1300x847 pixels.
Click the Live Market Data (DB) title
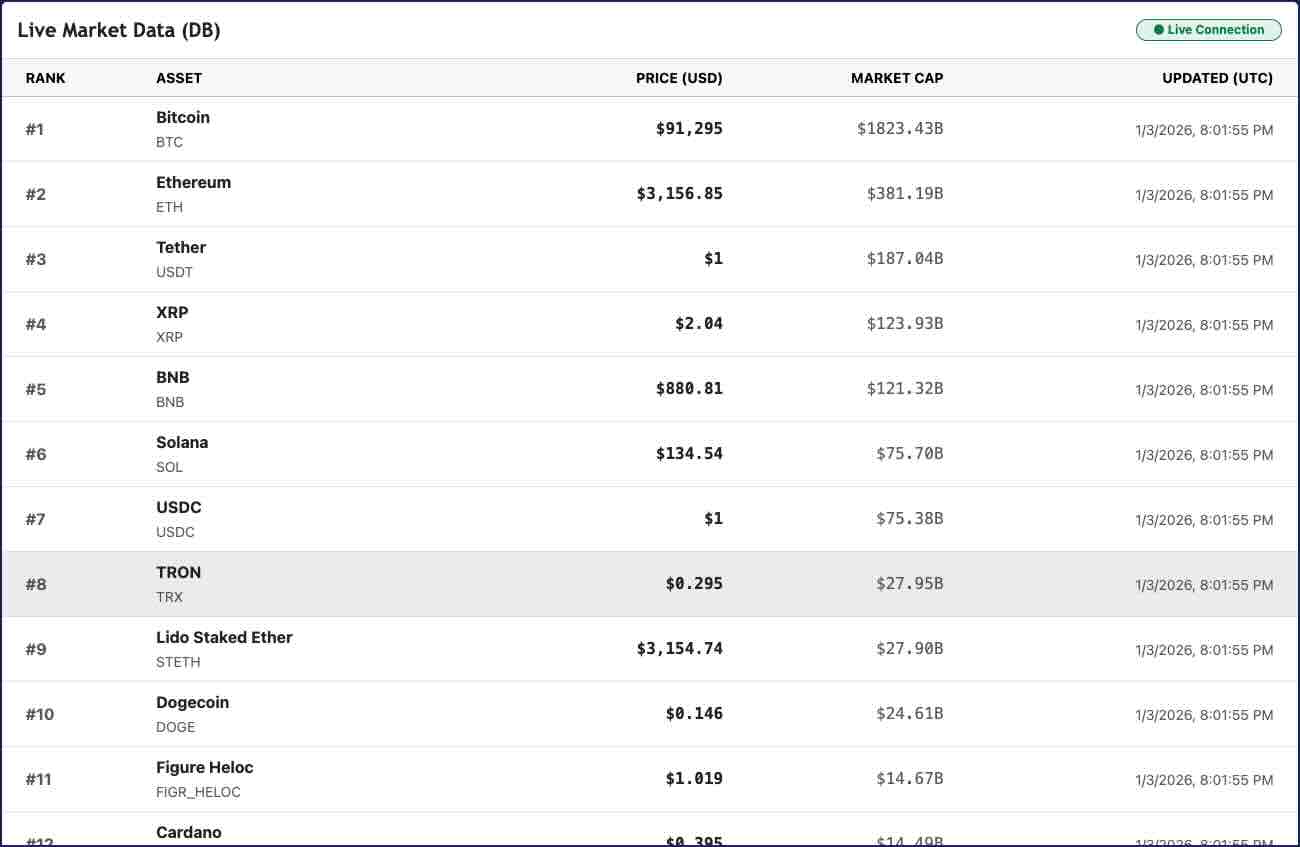(x=119, y=30)
